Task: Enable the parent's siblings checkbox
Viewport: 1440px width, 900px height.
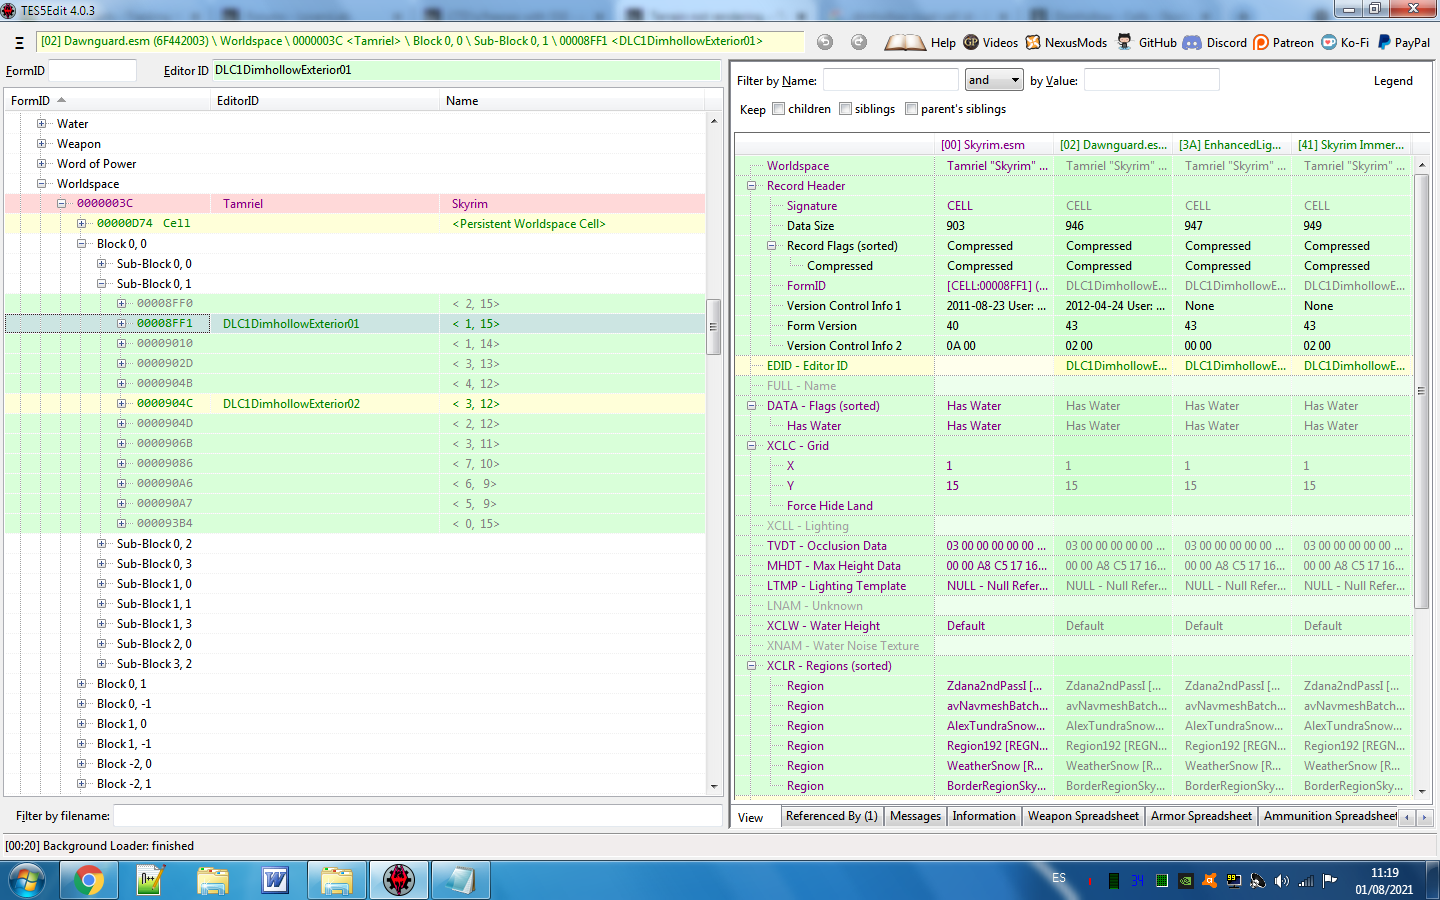Action: 912,109
